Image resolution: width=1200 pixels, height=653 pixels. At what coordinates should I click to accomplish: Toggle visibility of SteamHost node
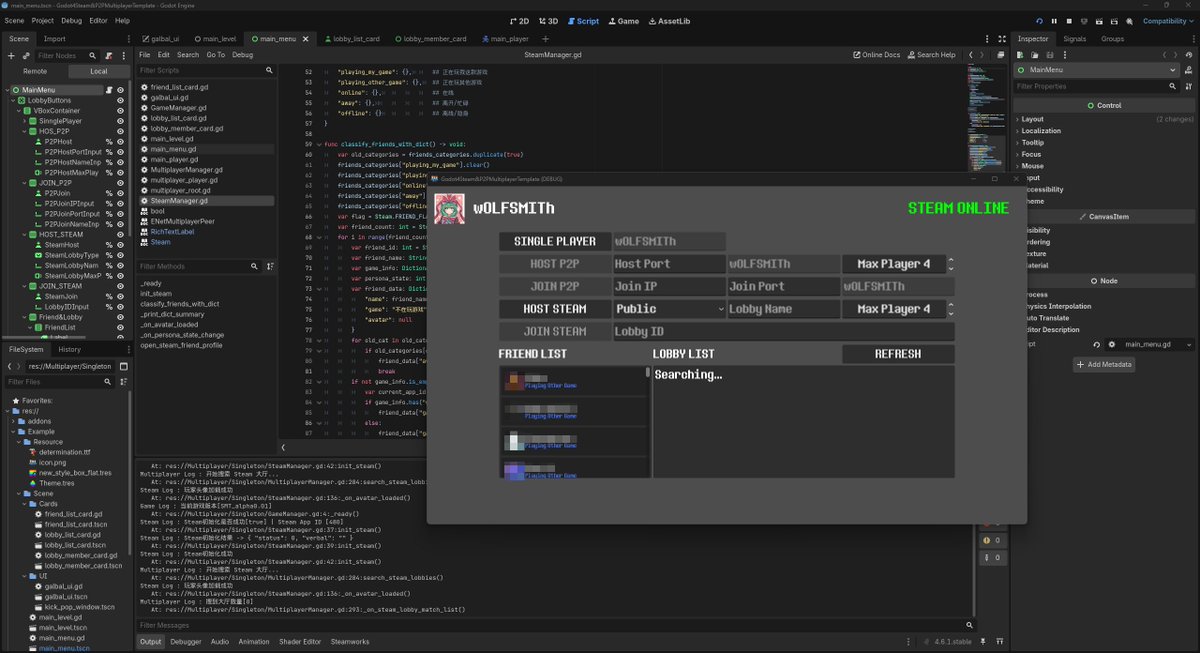[x=120, y=245]
